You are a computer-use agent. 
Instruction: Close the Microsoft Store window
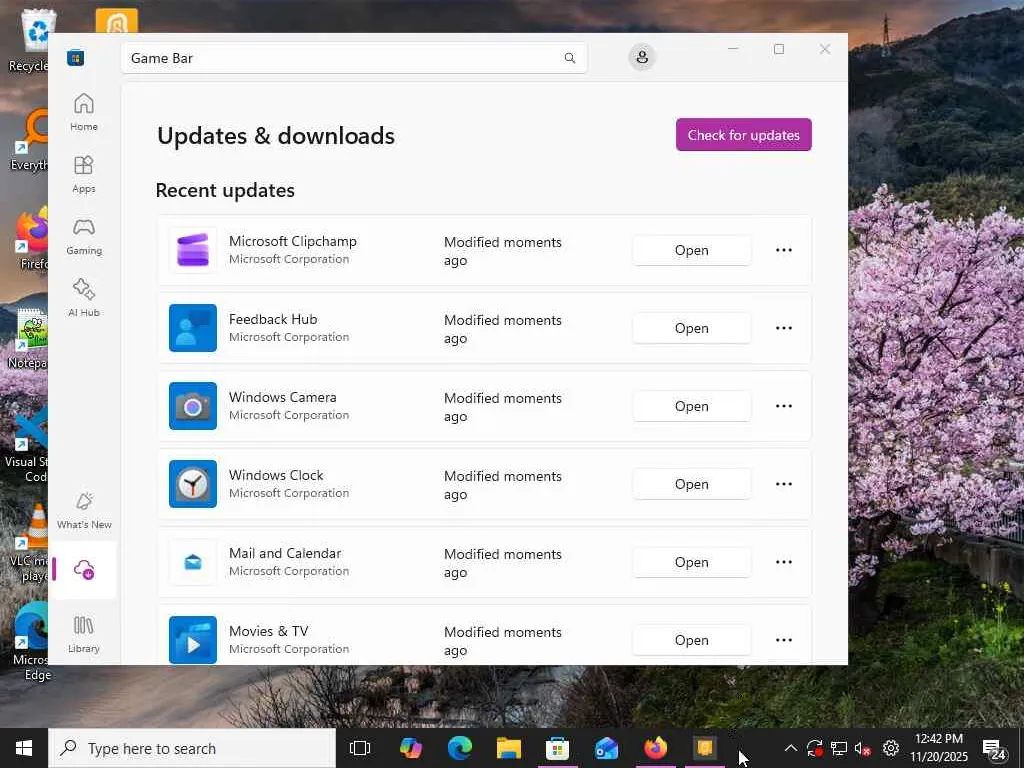point(825,49)
